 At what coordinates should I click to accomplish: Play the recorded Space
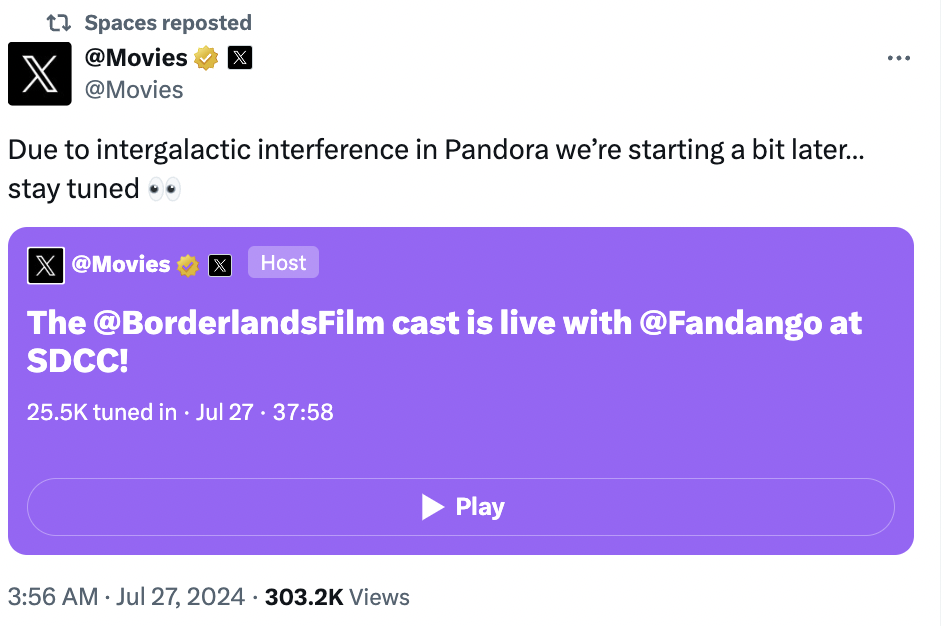tap(461, 507)
